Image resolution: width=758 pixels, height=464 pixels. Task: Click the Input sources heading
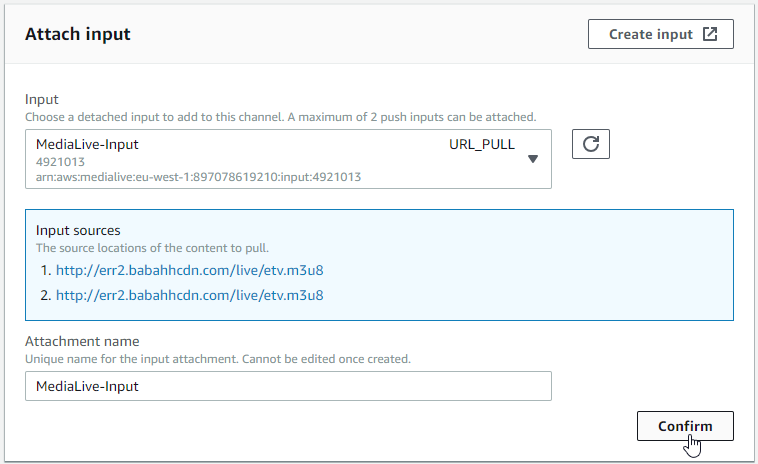[78, 230]
